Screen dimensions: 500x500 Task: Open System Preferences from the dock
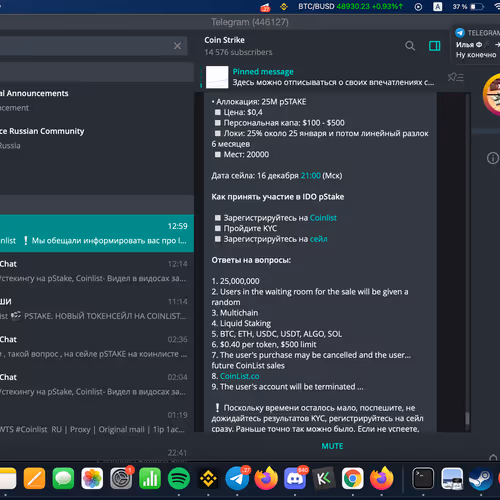pyautogui.click(x=121, y=478)
